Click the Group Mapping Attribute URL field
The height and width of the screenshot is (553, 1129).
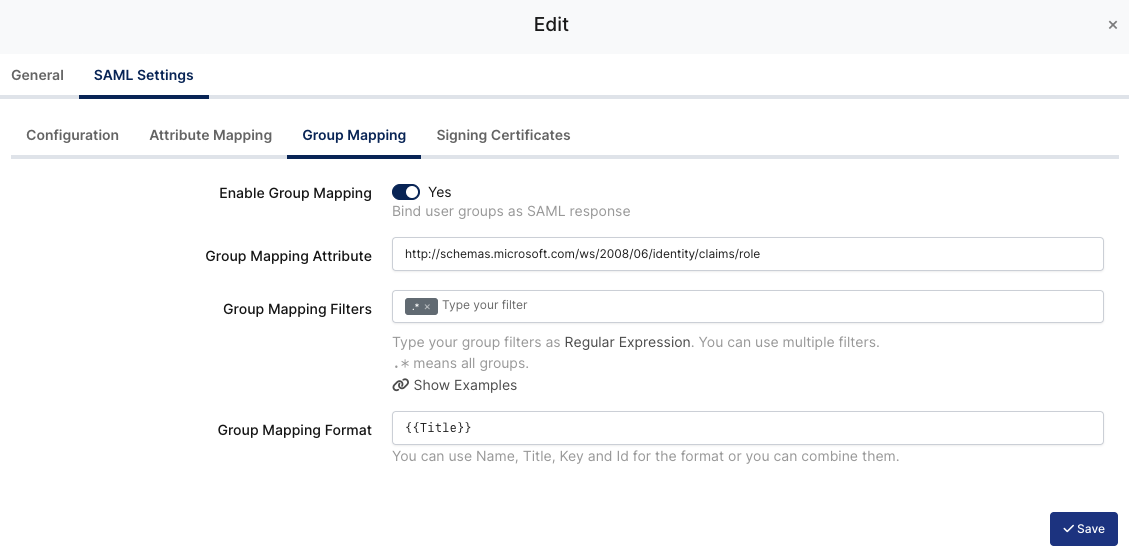(747, 254)
